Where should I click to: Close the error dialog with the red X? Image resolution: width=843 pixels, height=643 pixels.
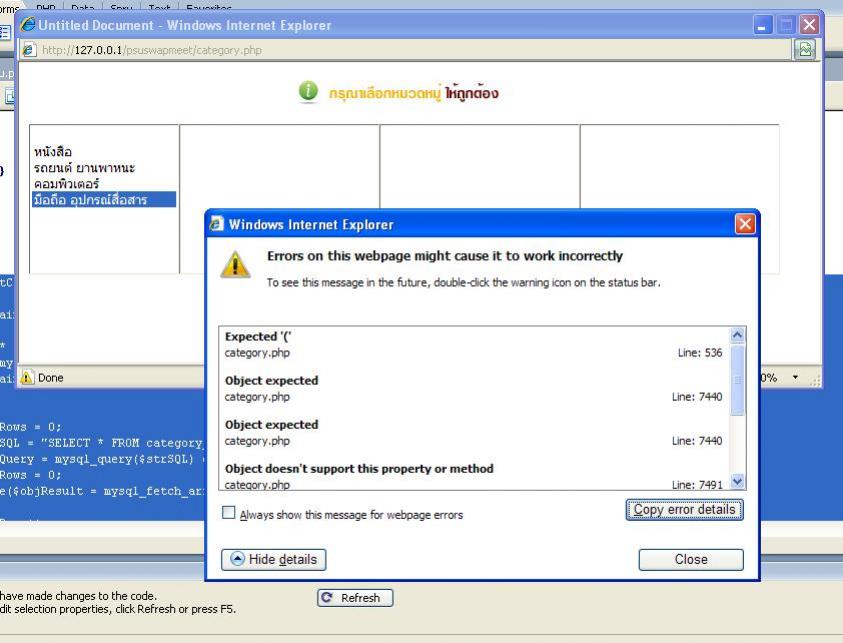[745, 224]
